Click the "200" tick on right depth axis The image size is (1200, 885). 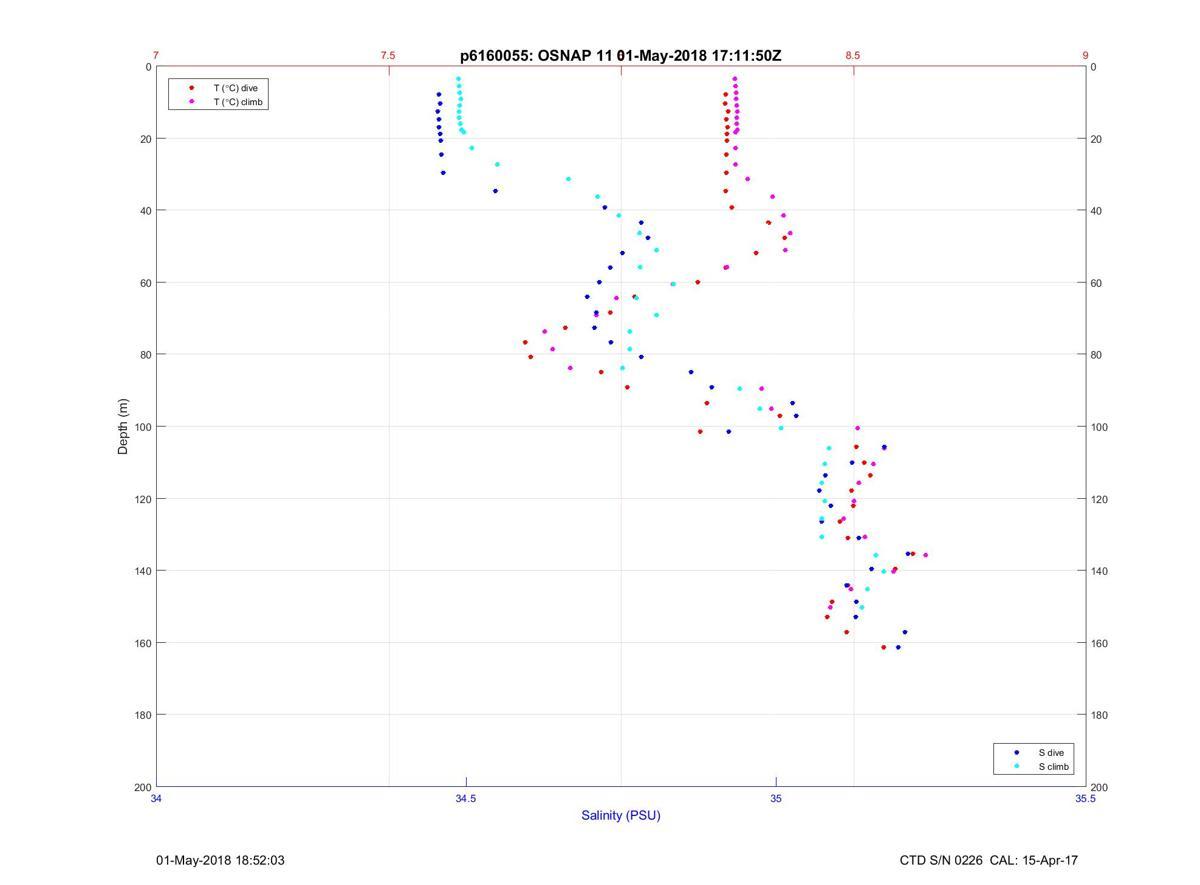pyautogui.click(x=1099, y=787)
